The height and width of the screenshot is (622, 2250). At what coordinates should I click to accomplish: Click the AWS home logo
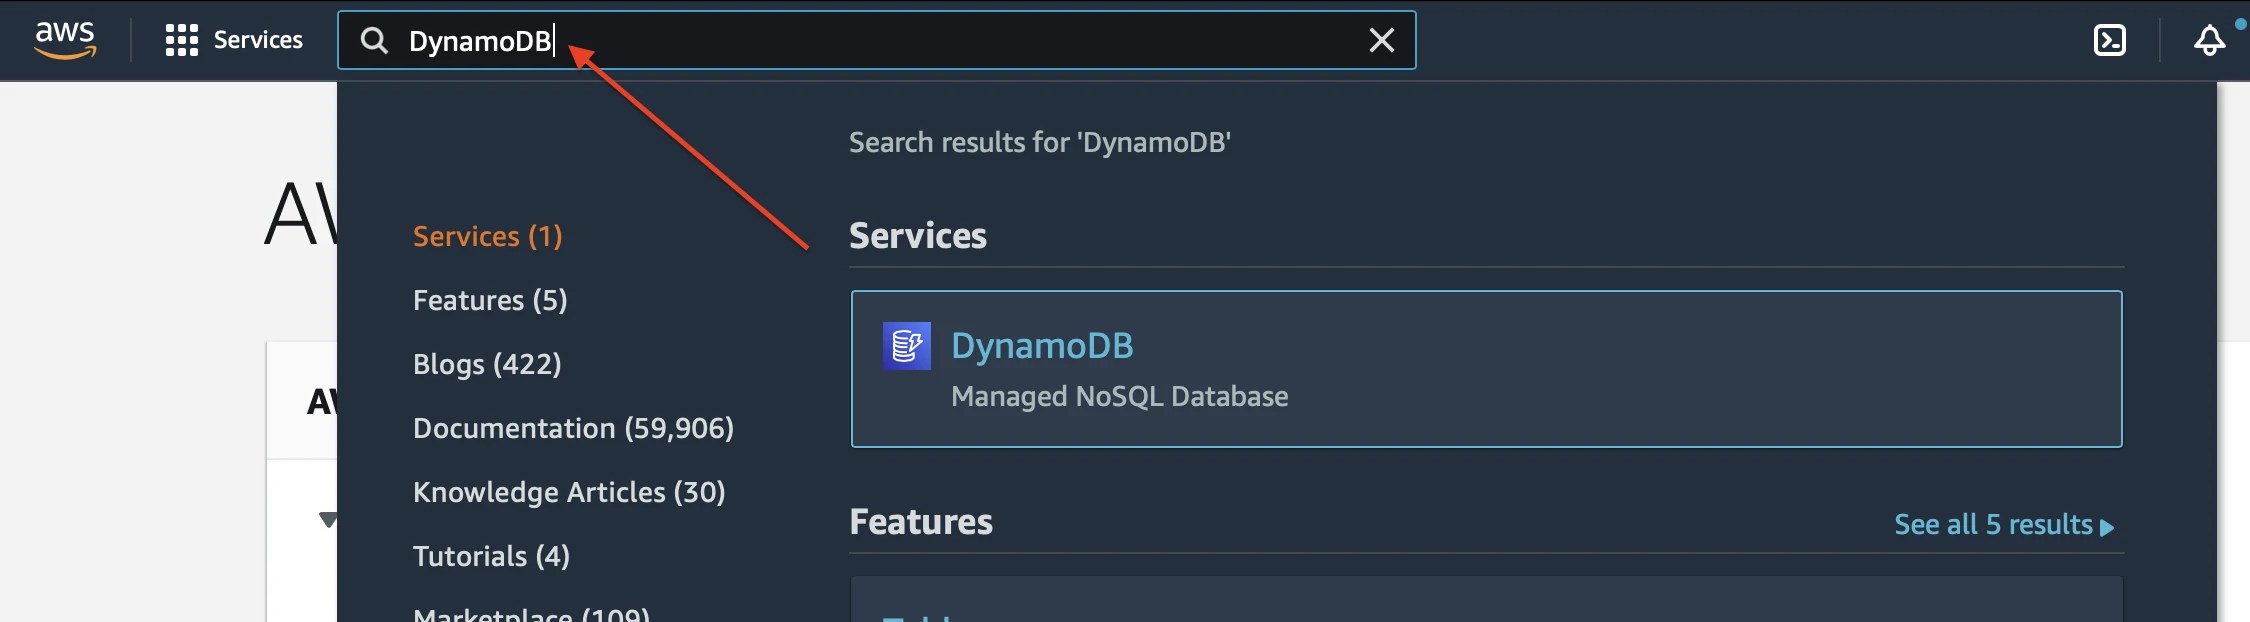pyautogui.click(x=66, y=39)
